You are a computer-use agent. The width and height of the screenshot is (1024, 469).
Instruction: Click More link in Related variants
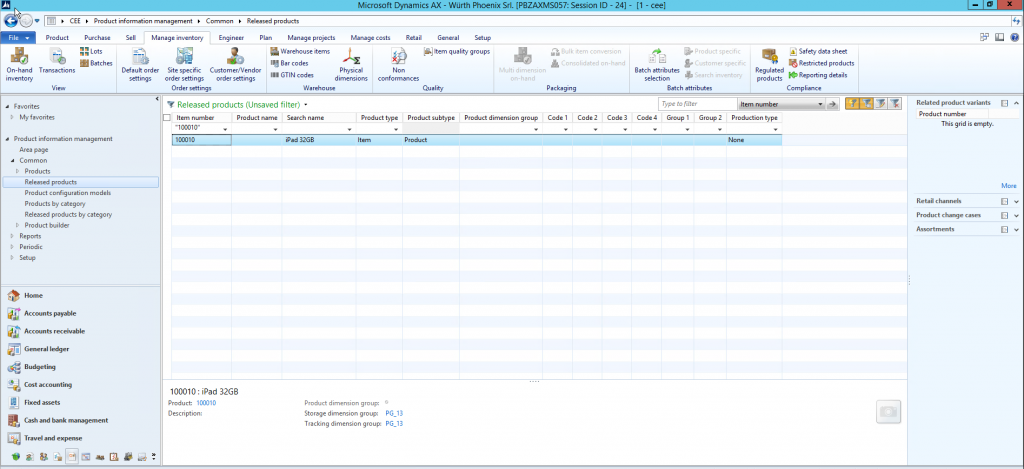(1008, 186)
